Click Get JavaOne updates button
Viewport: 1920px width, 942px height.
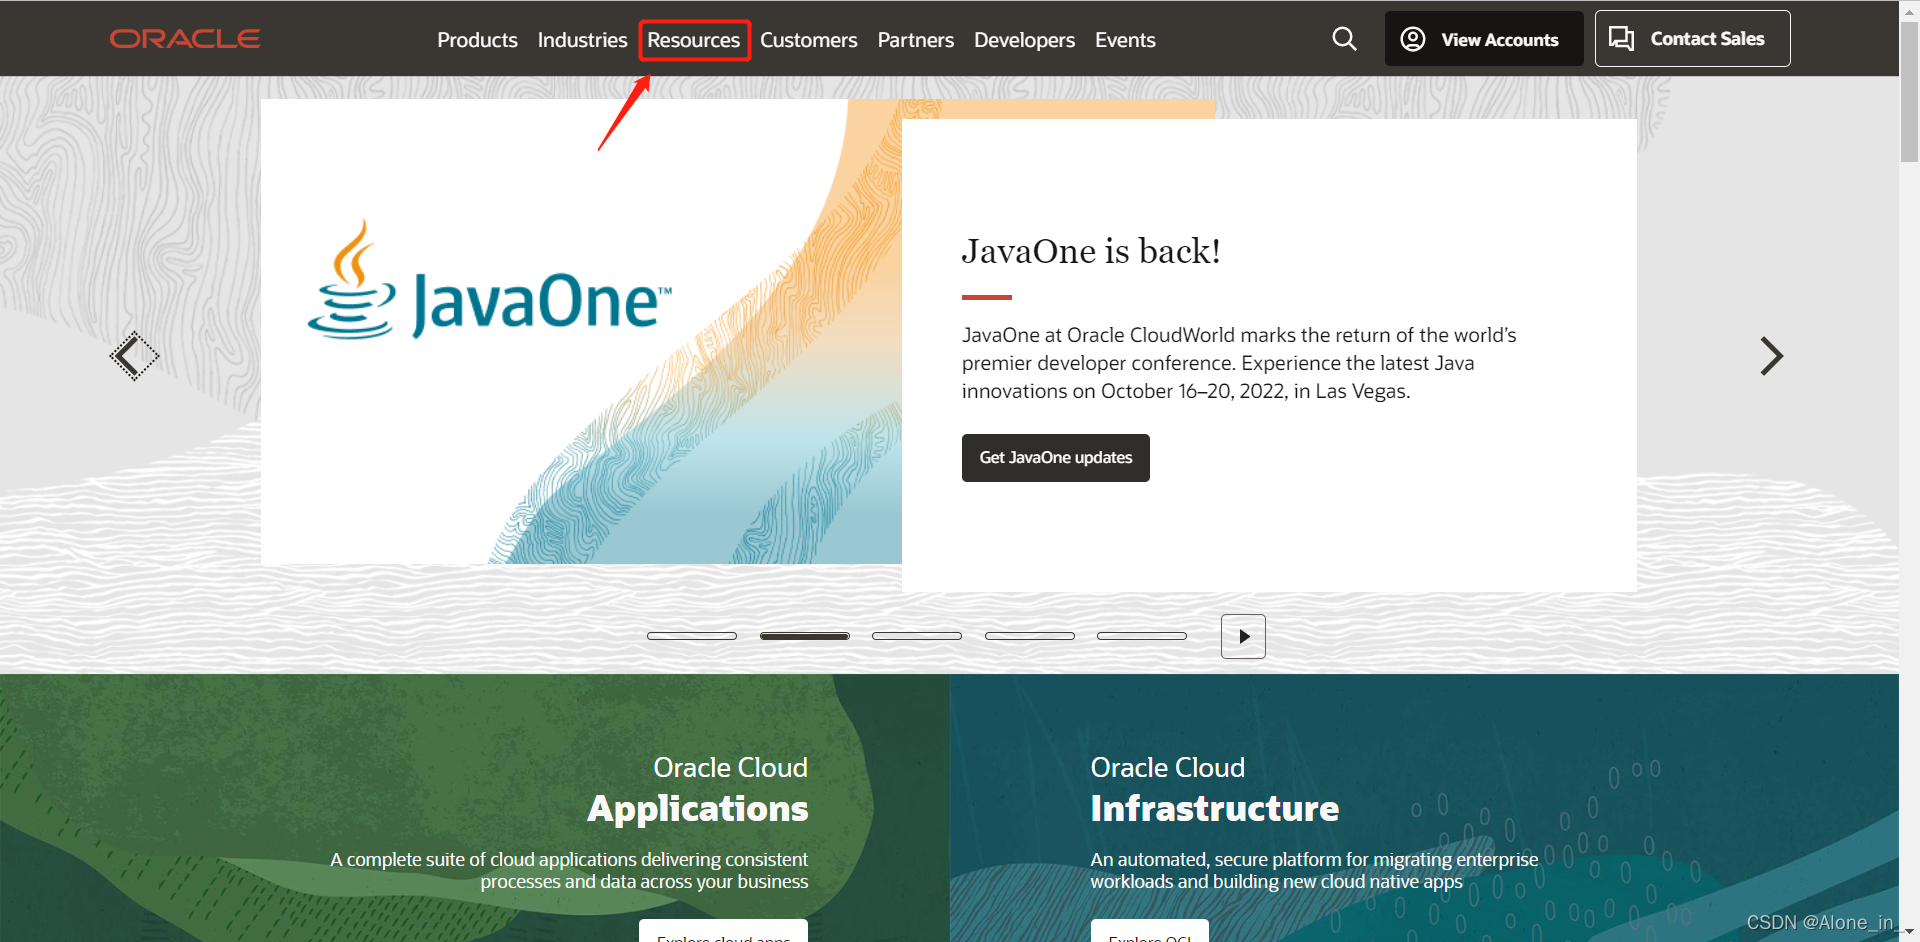(1055, 458)
